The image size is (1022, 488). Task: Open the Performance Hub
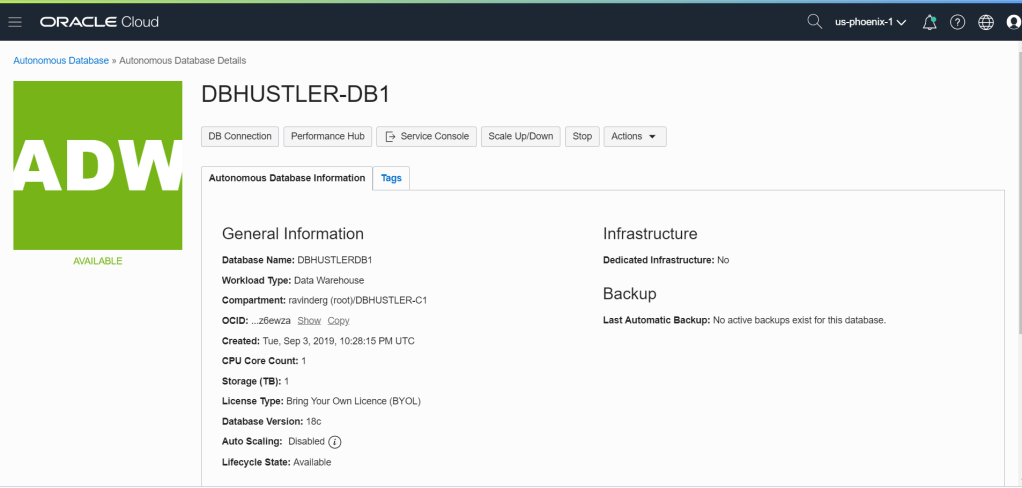click(328, 136)
